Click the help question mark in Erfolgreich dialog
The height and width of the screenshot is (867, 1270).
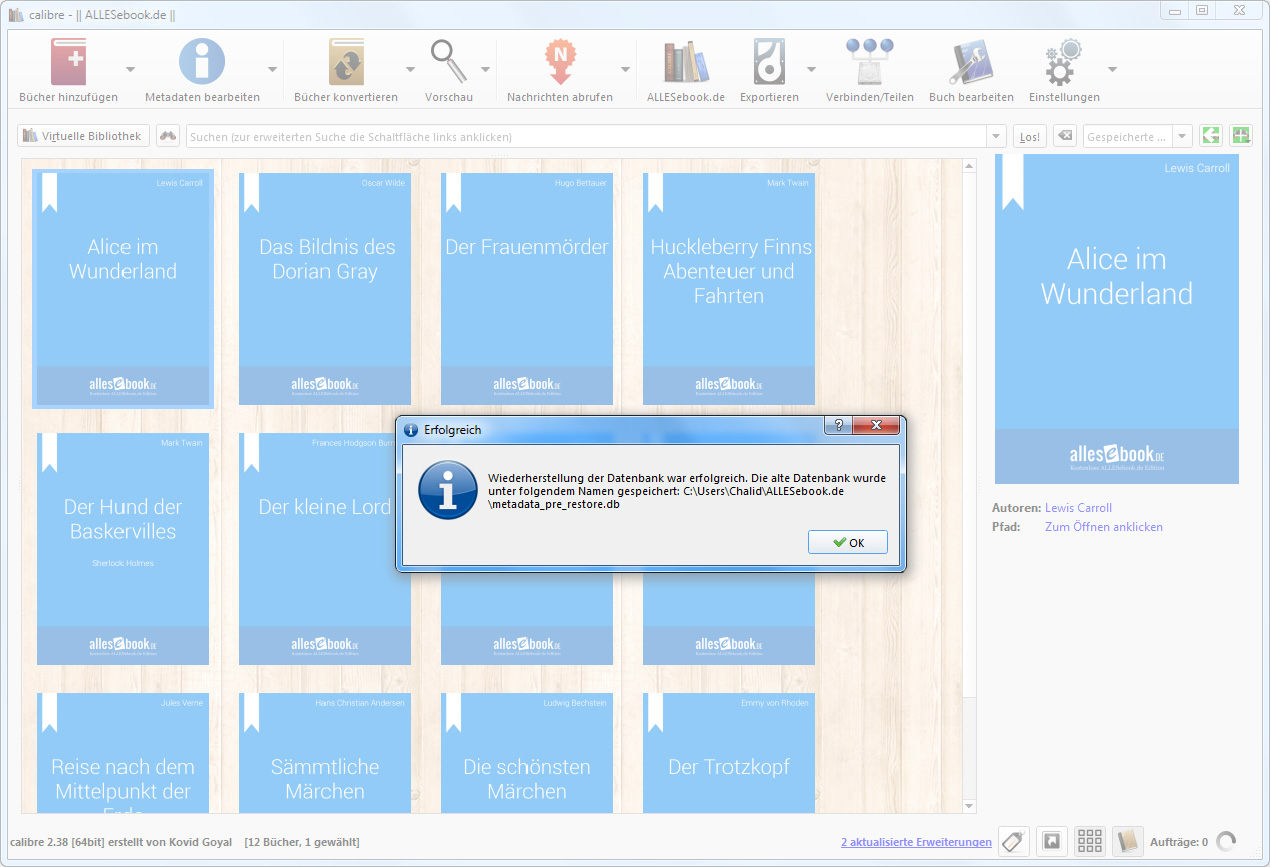[838, 426]
